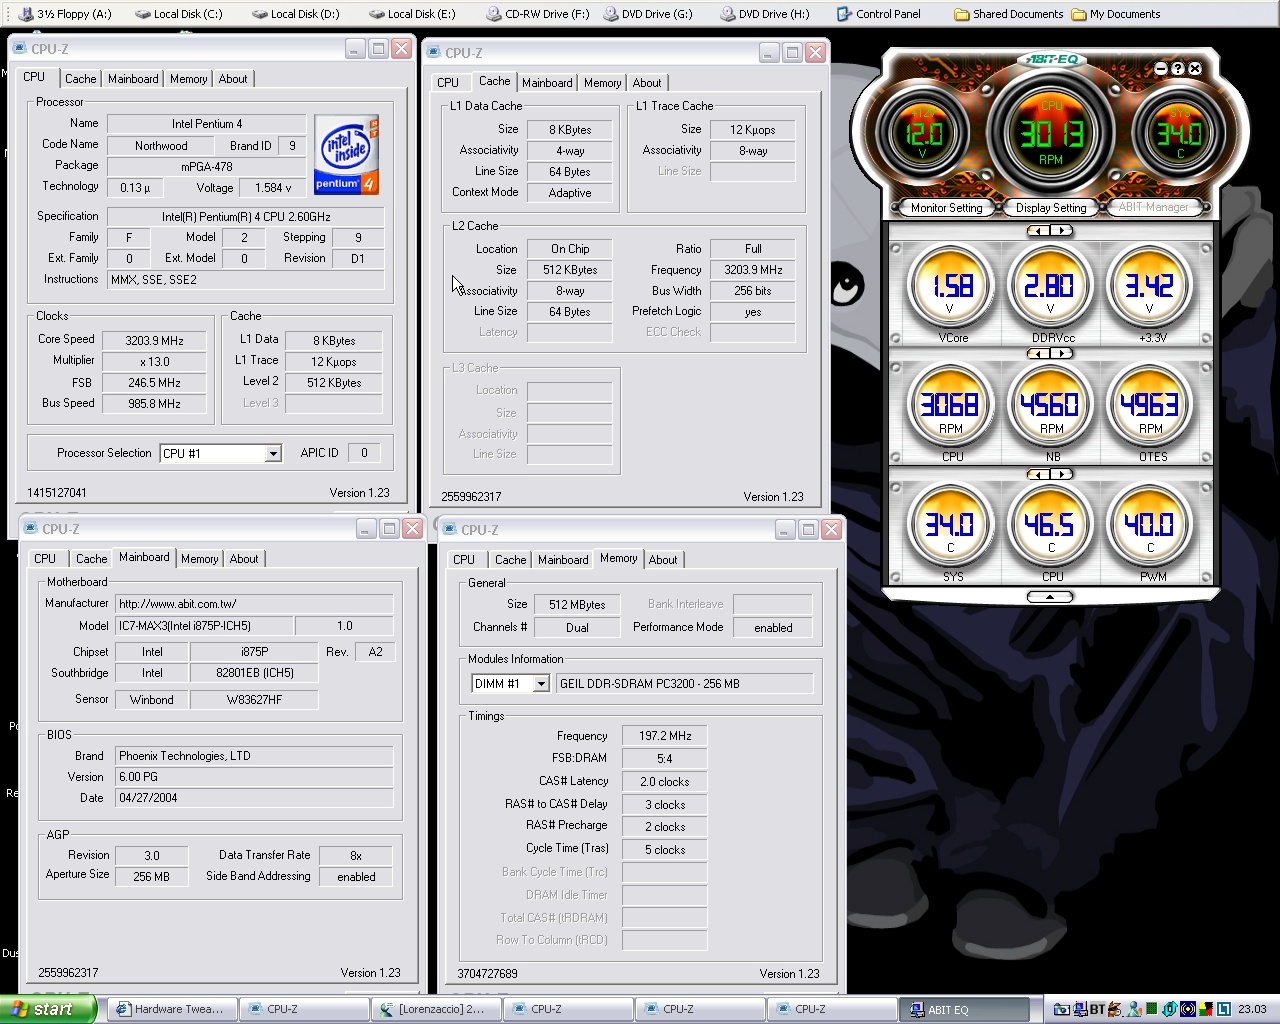Screen dimensions: 1280x1024
Task: Click the APIC ID value field
Action: point(364,453)
